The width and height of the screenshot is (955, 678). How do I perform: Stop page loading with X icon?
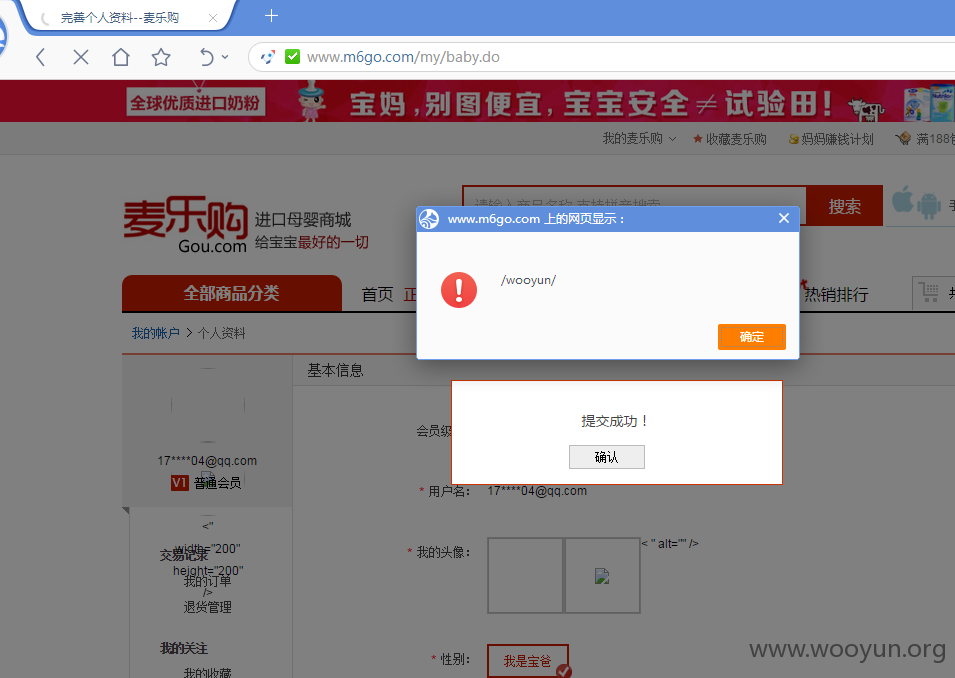(80, 57)
